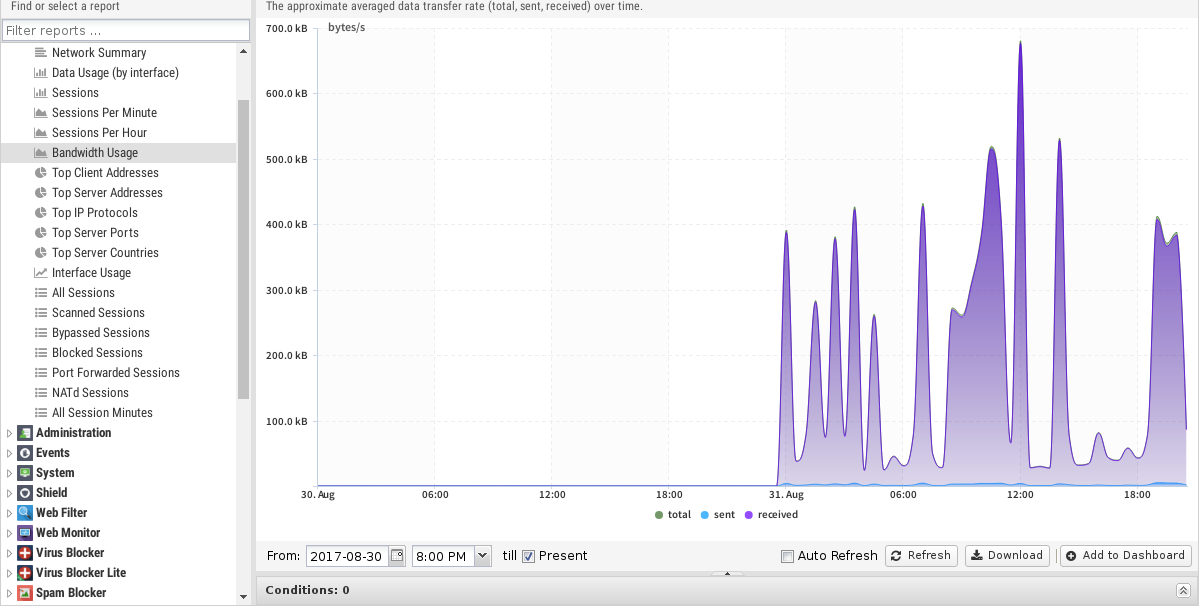
Task: Click the From date field 2017-08-30
Action: click(x=347, y=556)
